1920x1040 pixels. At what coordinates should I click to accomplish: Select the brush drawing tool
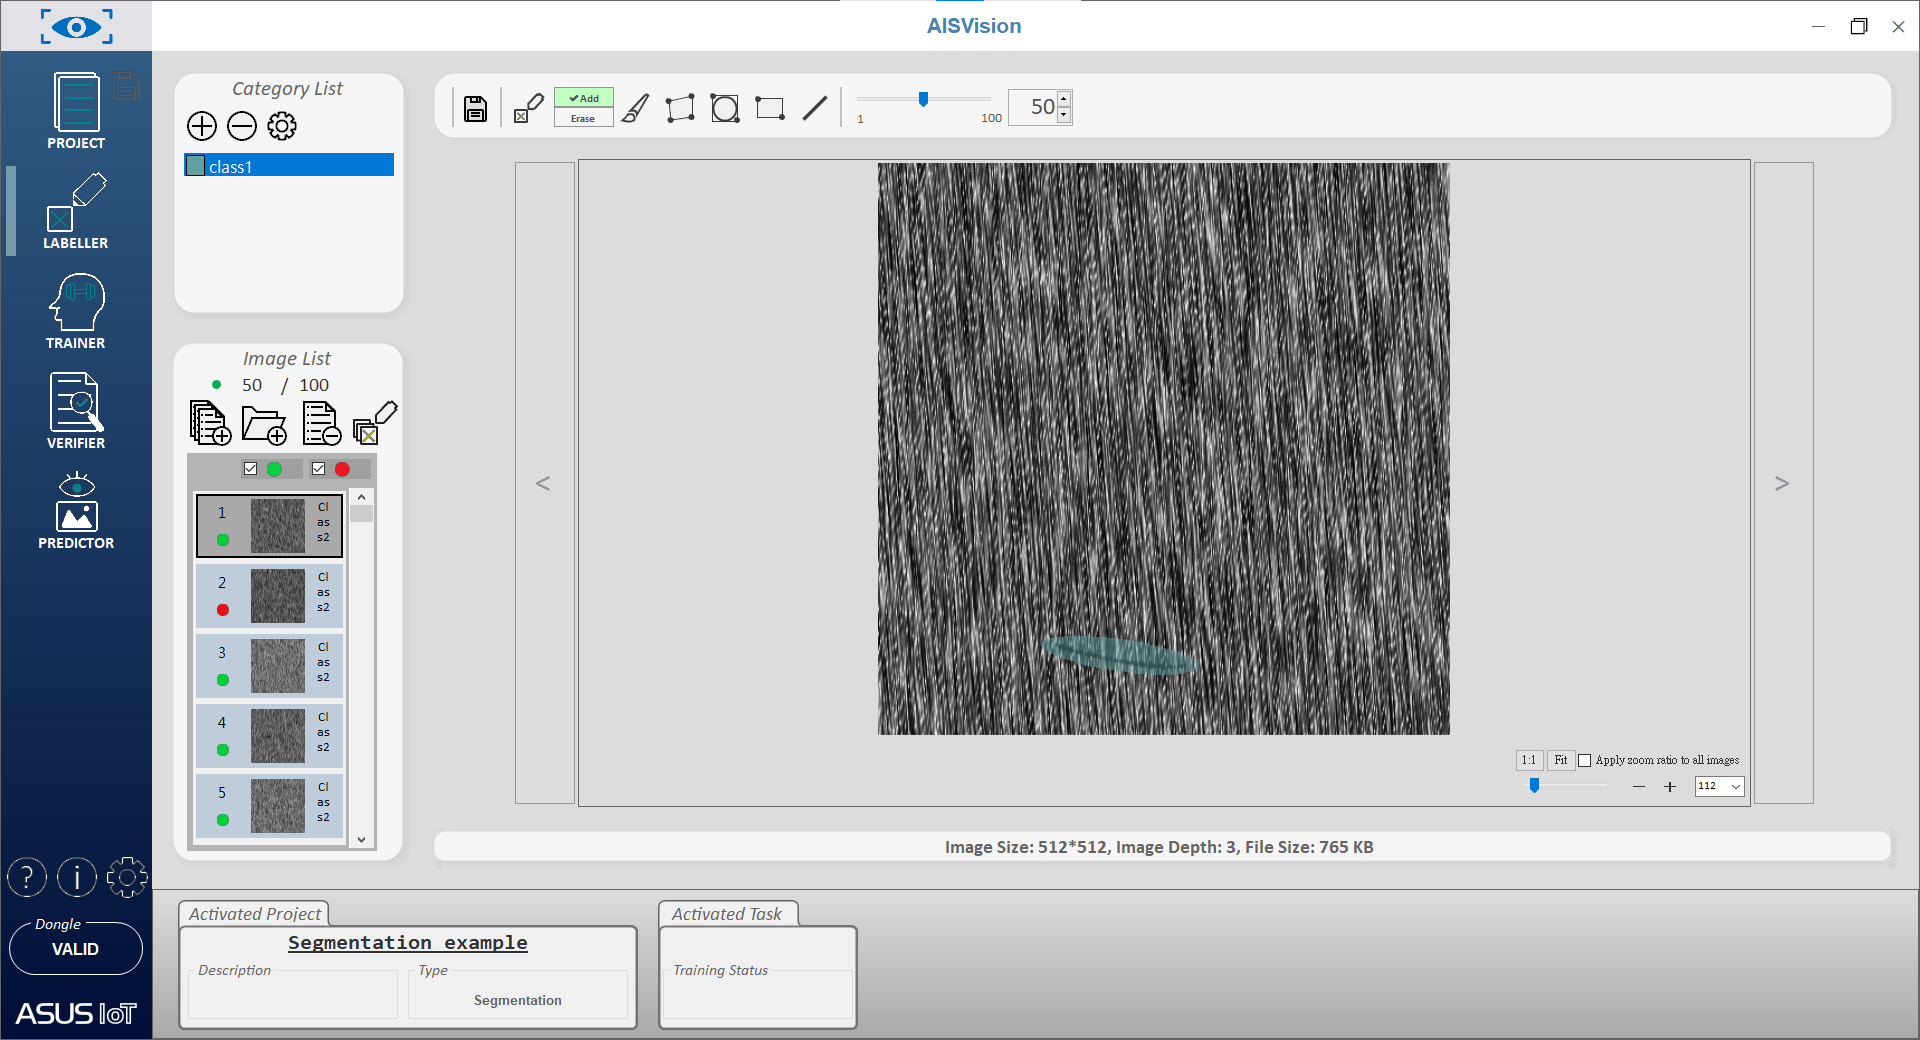(635, 108)
